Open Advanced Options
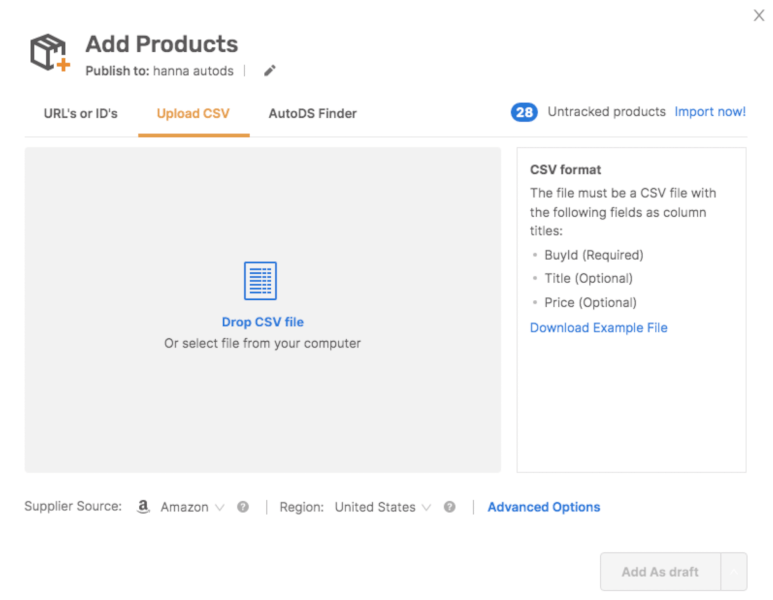This screenshot has height=600, width=773. click(544, 507)
